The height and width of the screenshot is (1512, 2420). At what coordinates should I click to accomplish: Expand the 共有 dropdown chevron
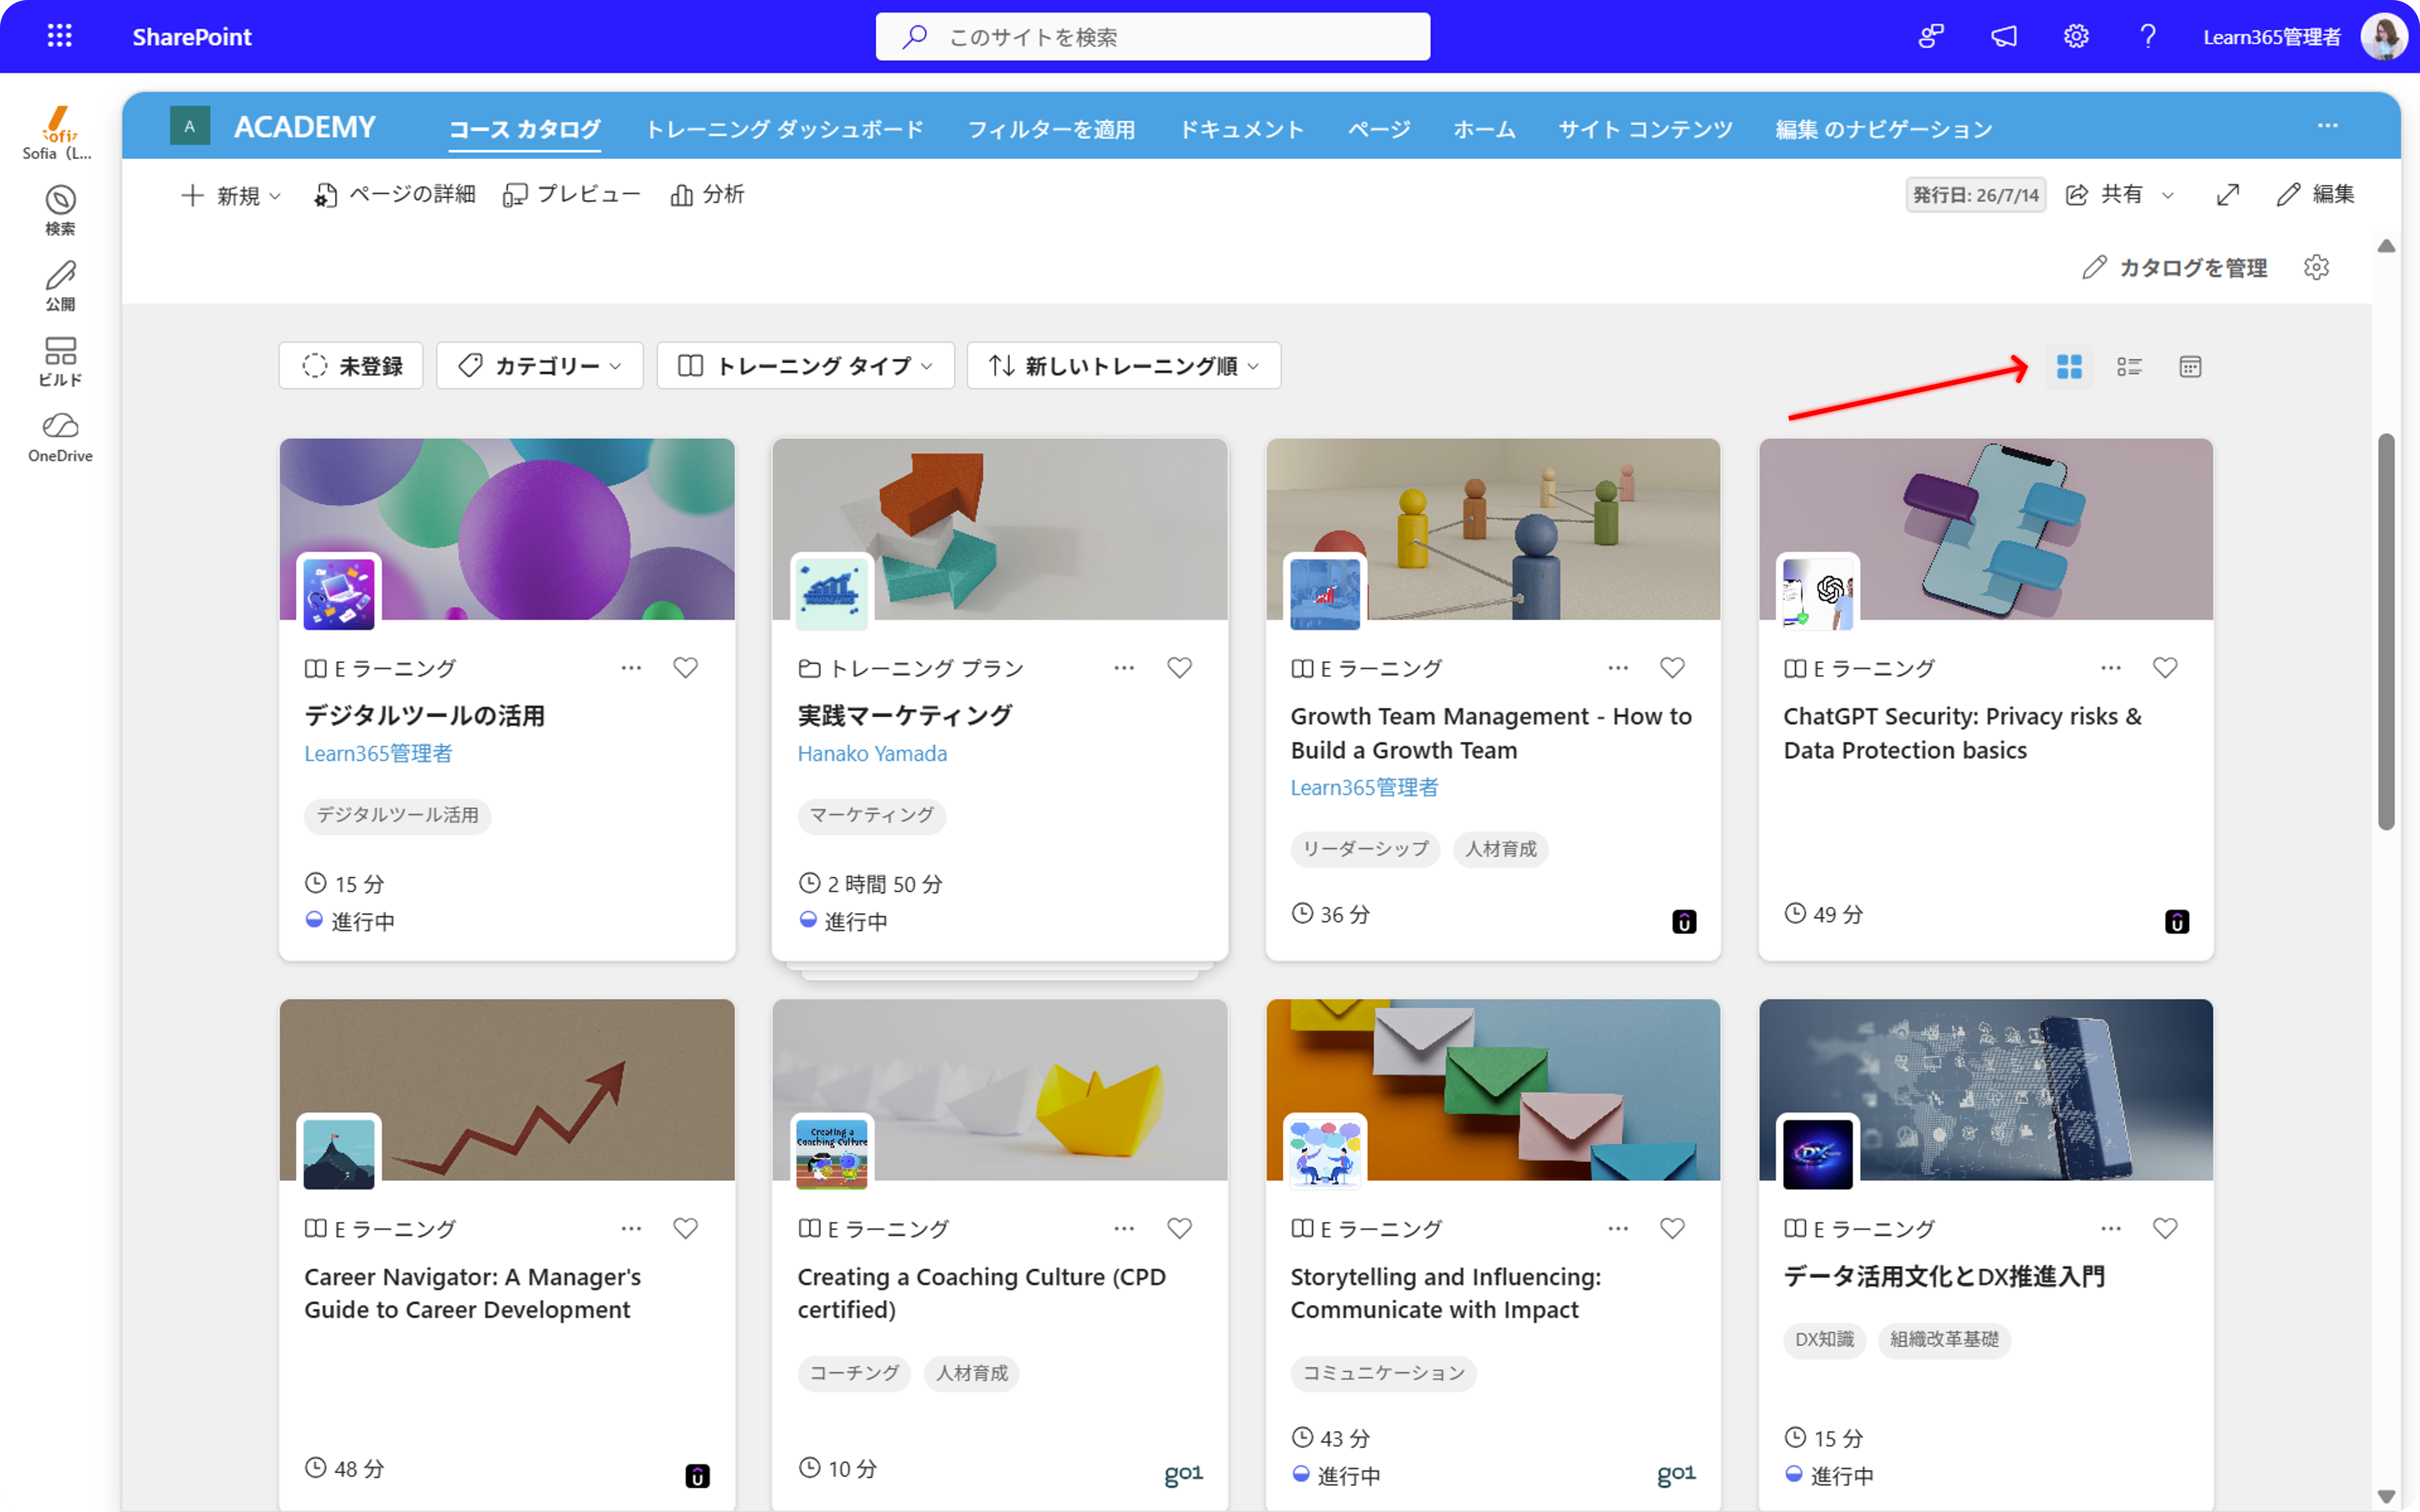pos(2168,196)
